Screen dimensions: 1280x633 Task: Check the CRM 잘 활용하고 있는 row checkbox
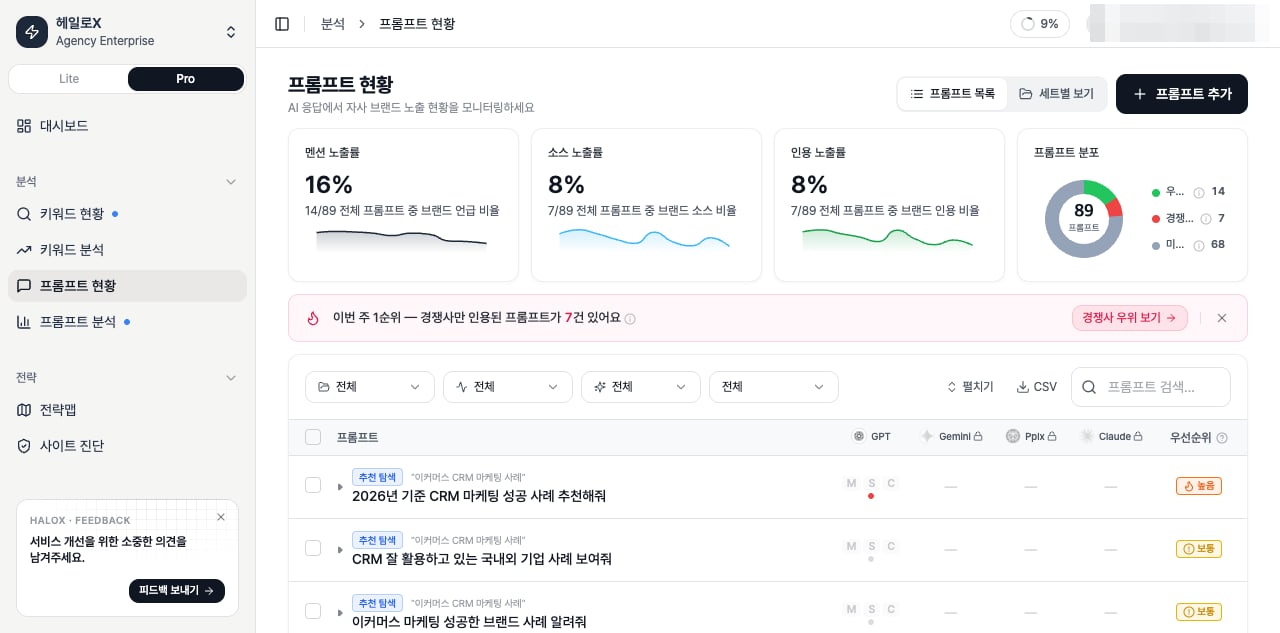313,548
